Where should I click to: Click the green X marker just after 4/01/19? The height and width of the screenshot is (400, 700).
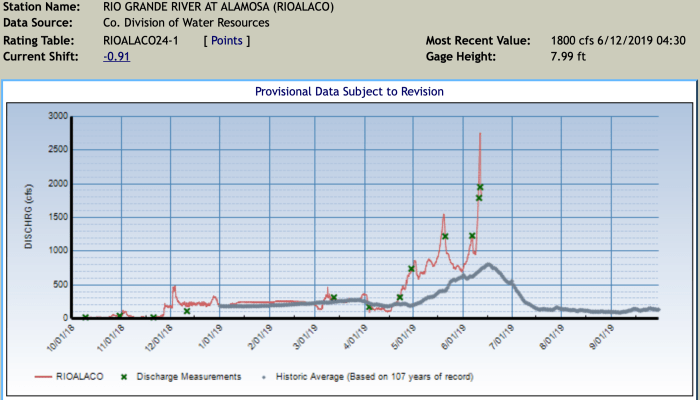(369, 307)
